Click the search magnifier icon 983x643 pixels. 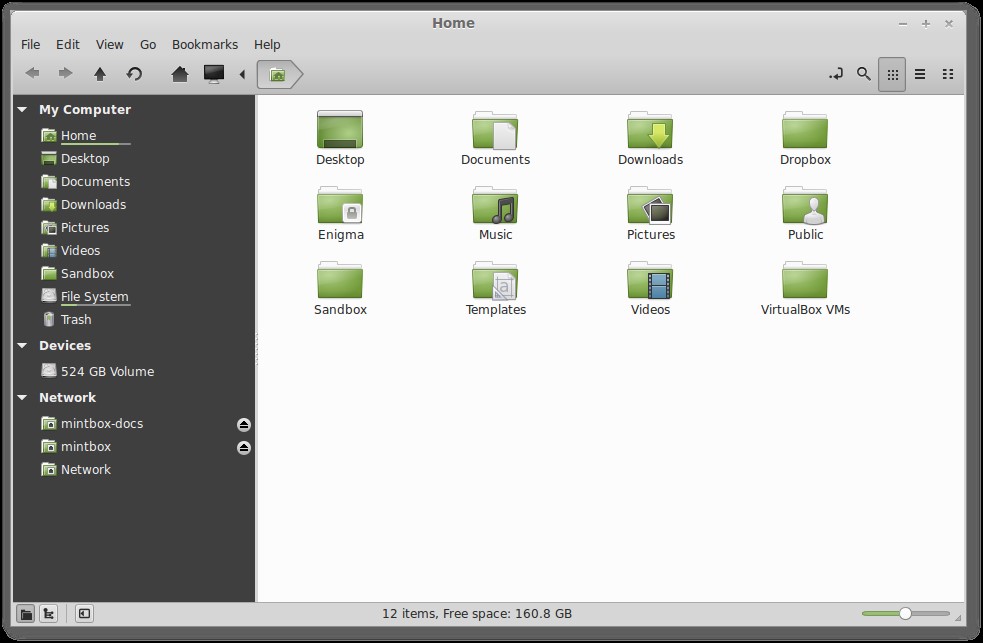[864, 74]
